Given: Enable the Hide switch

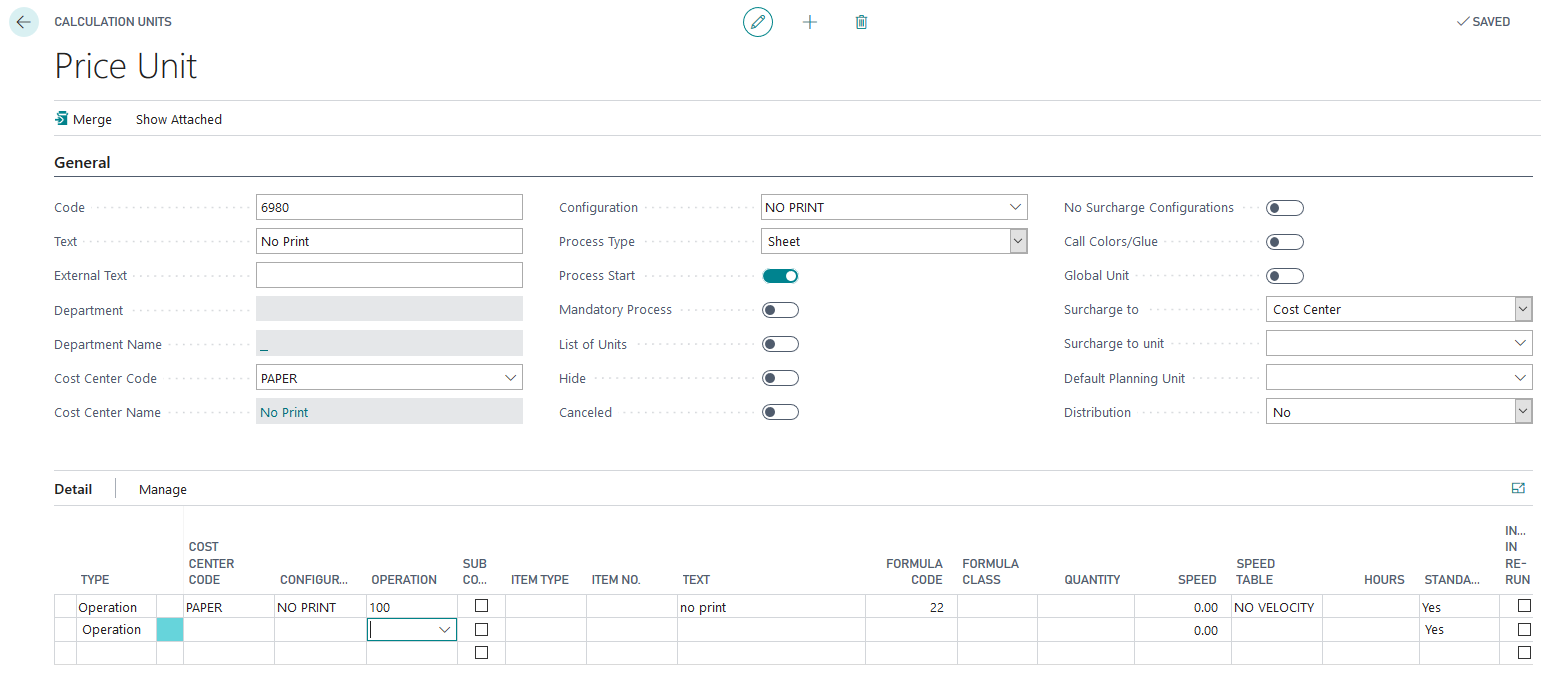Looking at the screenshot, I should click(780, 378).
